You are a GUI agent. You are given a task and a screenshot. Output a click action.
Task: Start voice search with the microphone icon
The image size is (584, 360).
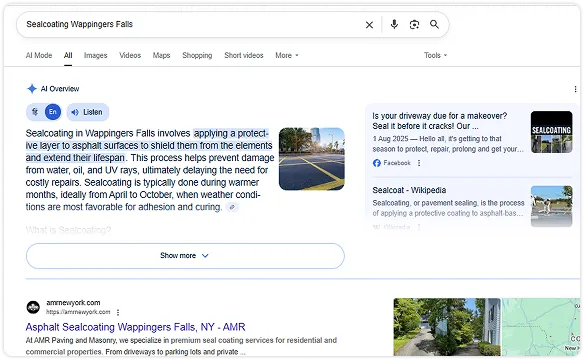[x=394, y=25]
